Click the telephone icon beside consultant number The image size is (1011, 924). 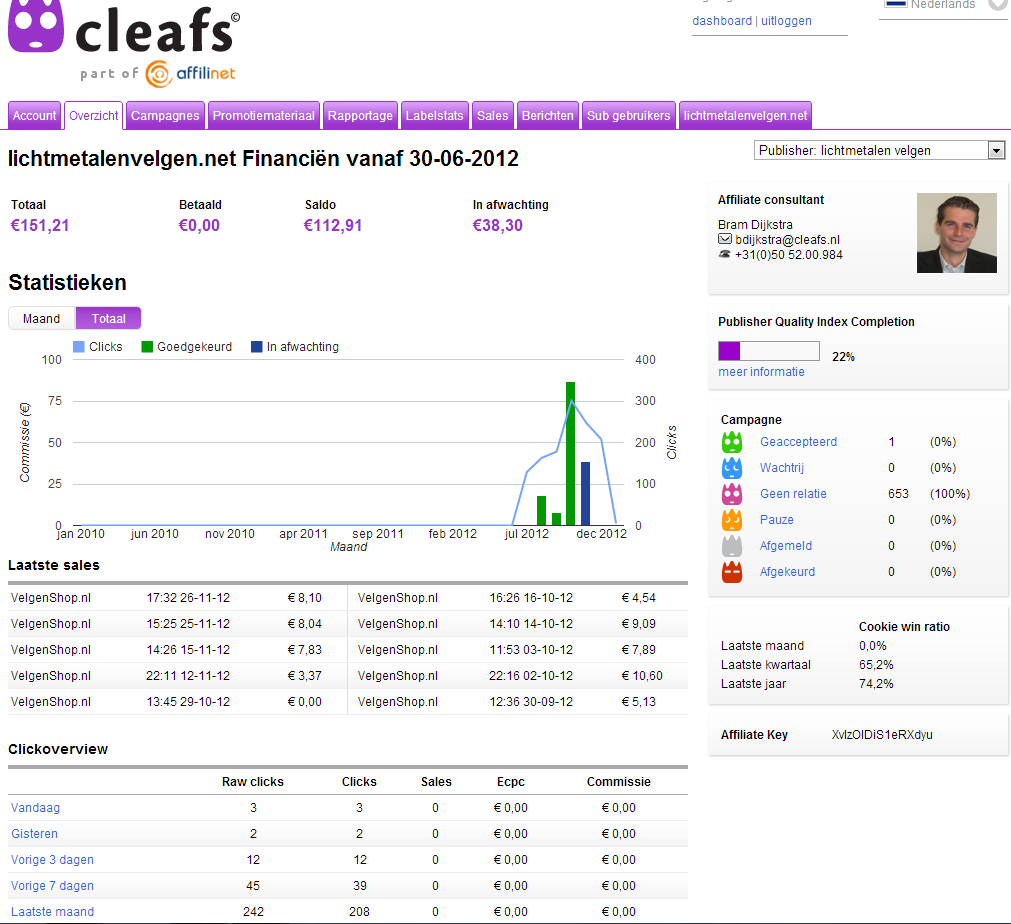point(725,254)
